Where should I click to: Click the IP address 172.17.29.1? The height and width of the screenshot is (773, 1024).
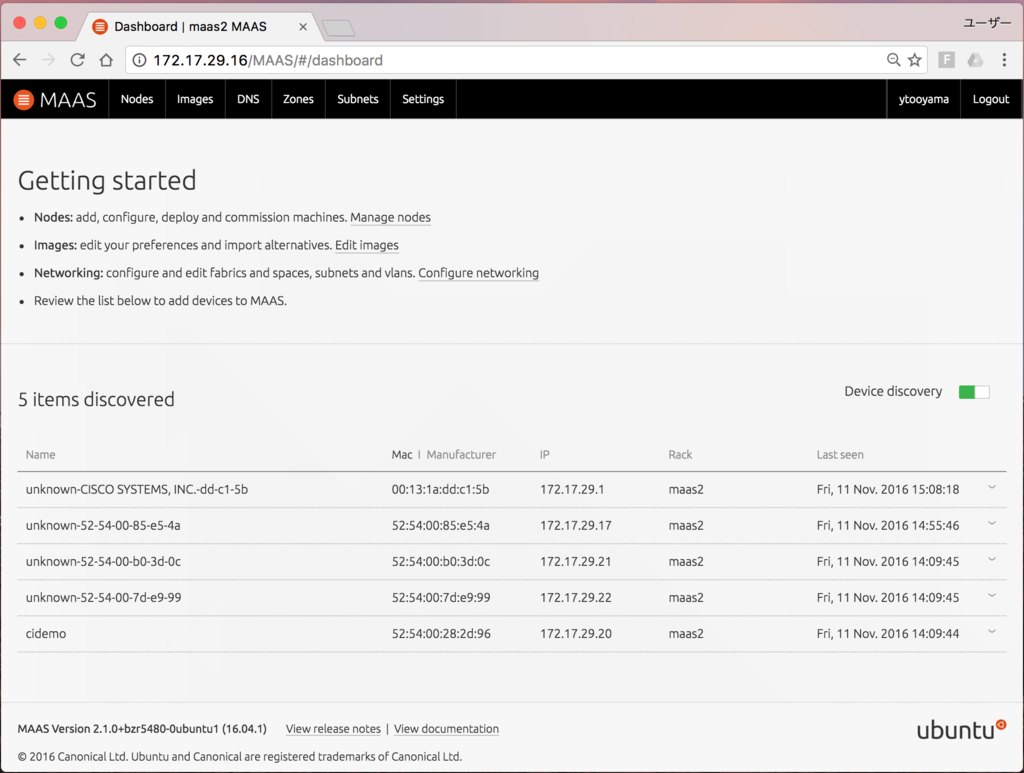pos(572,490)
